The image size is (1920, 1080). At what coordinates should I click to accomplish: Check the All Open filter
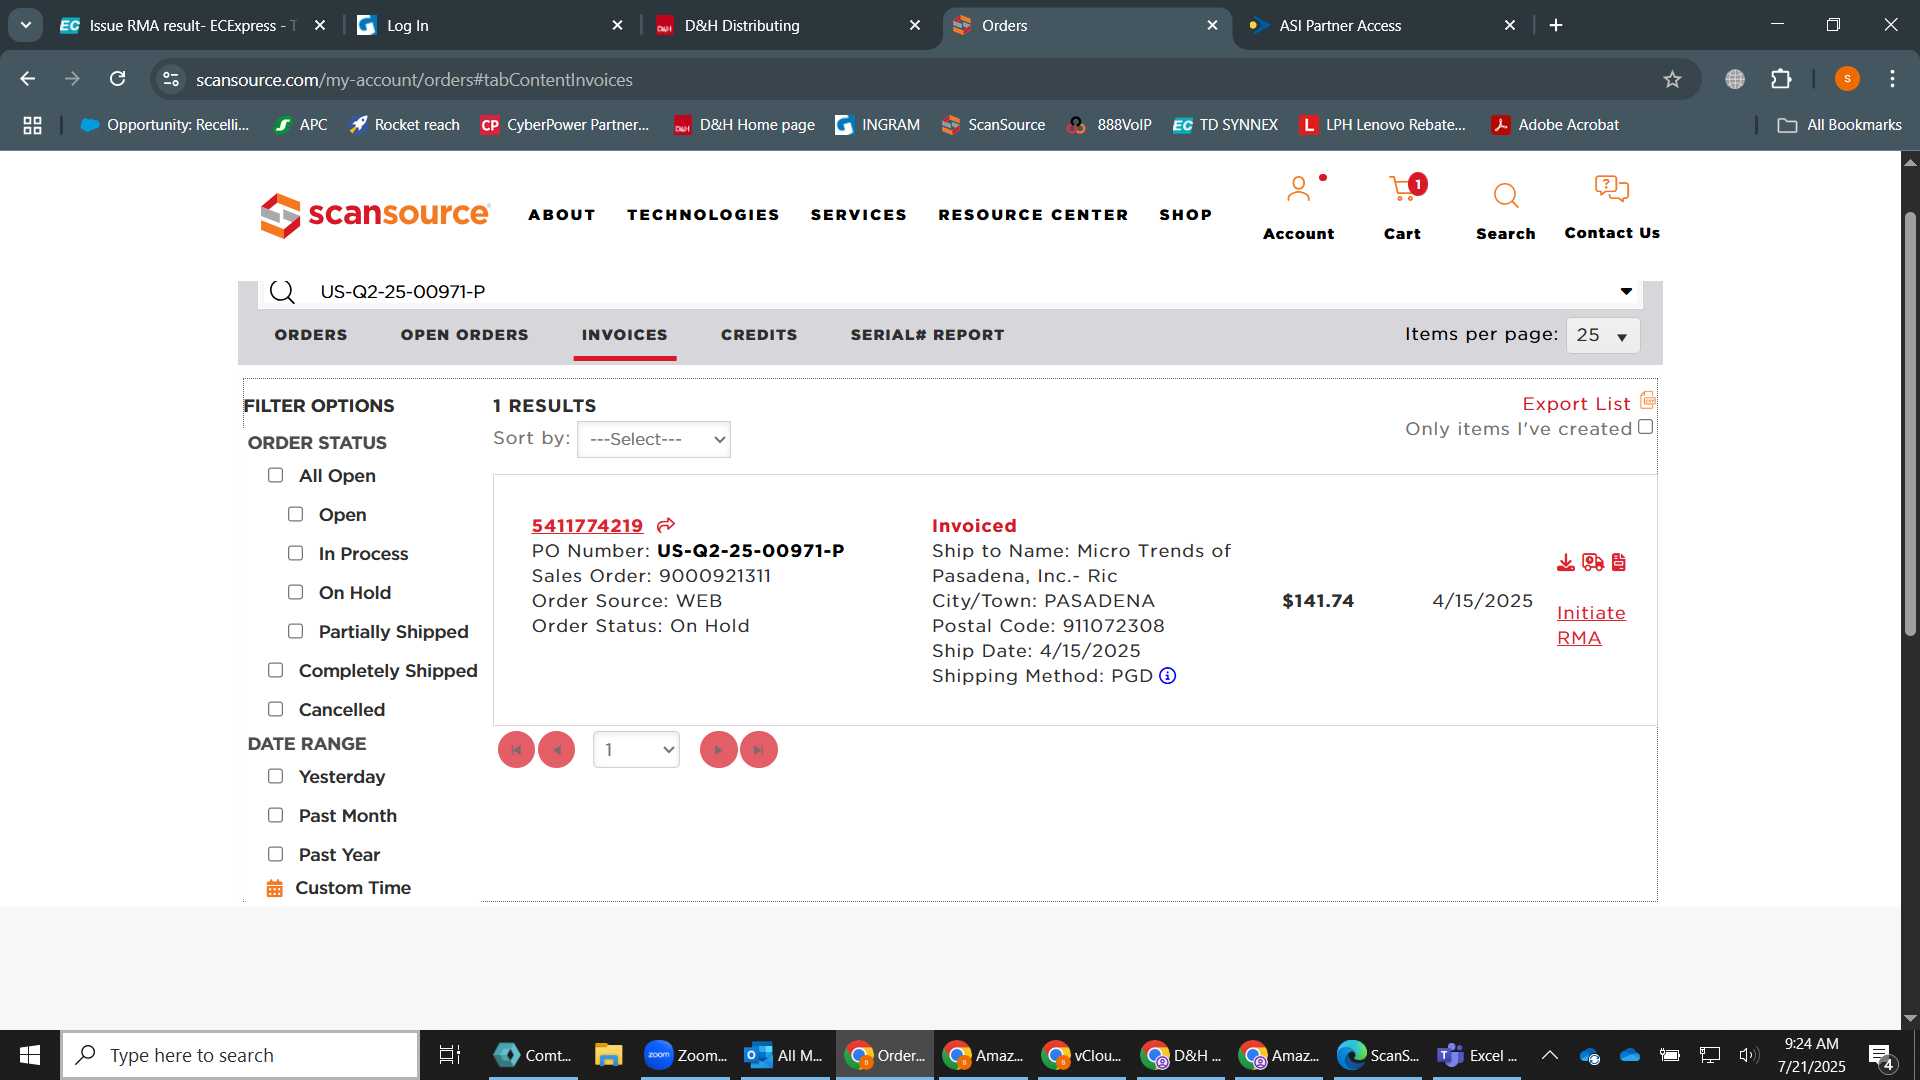pyautogui.click(x=275, y=476)
